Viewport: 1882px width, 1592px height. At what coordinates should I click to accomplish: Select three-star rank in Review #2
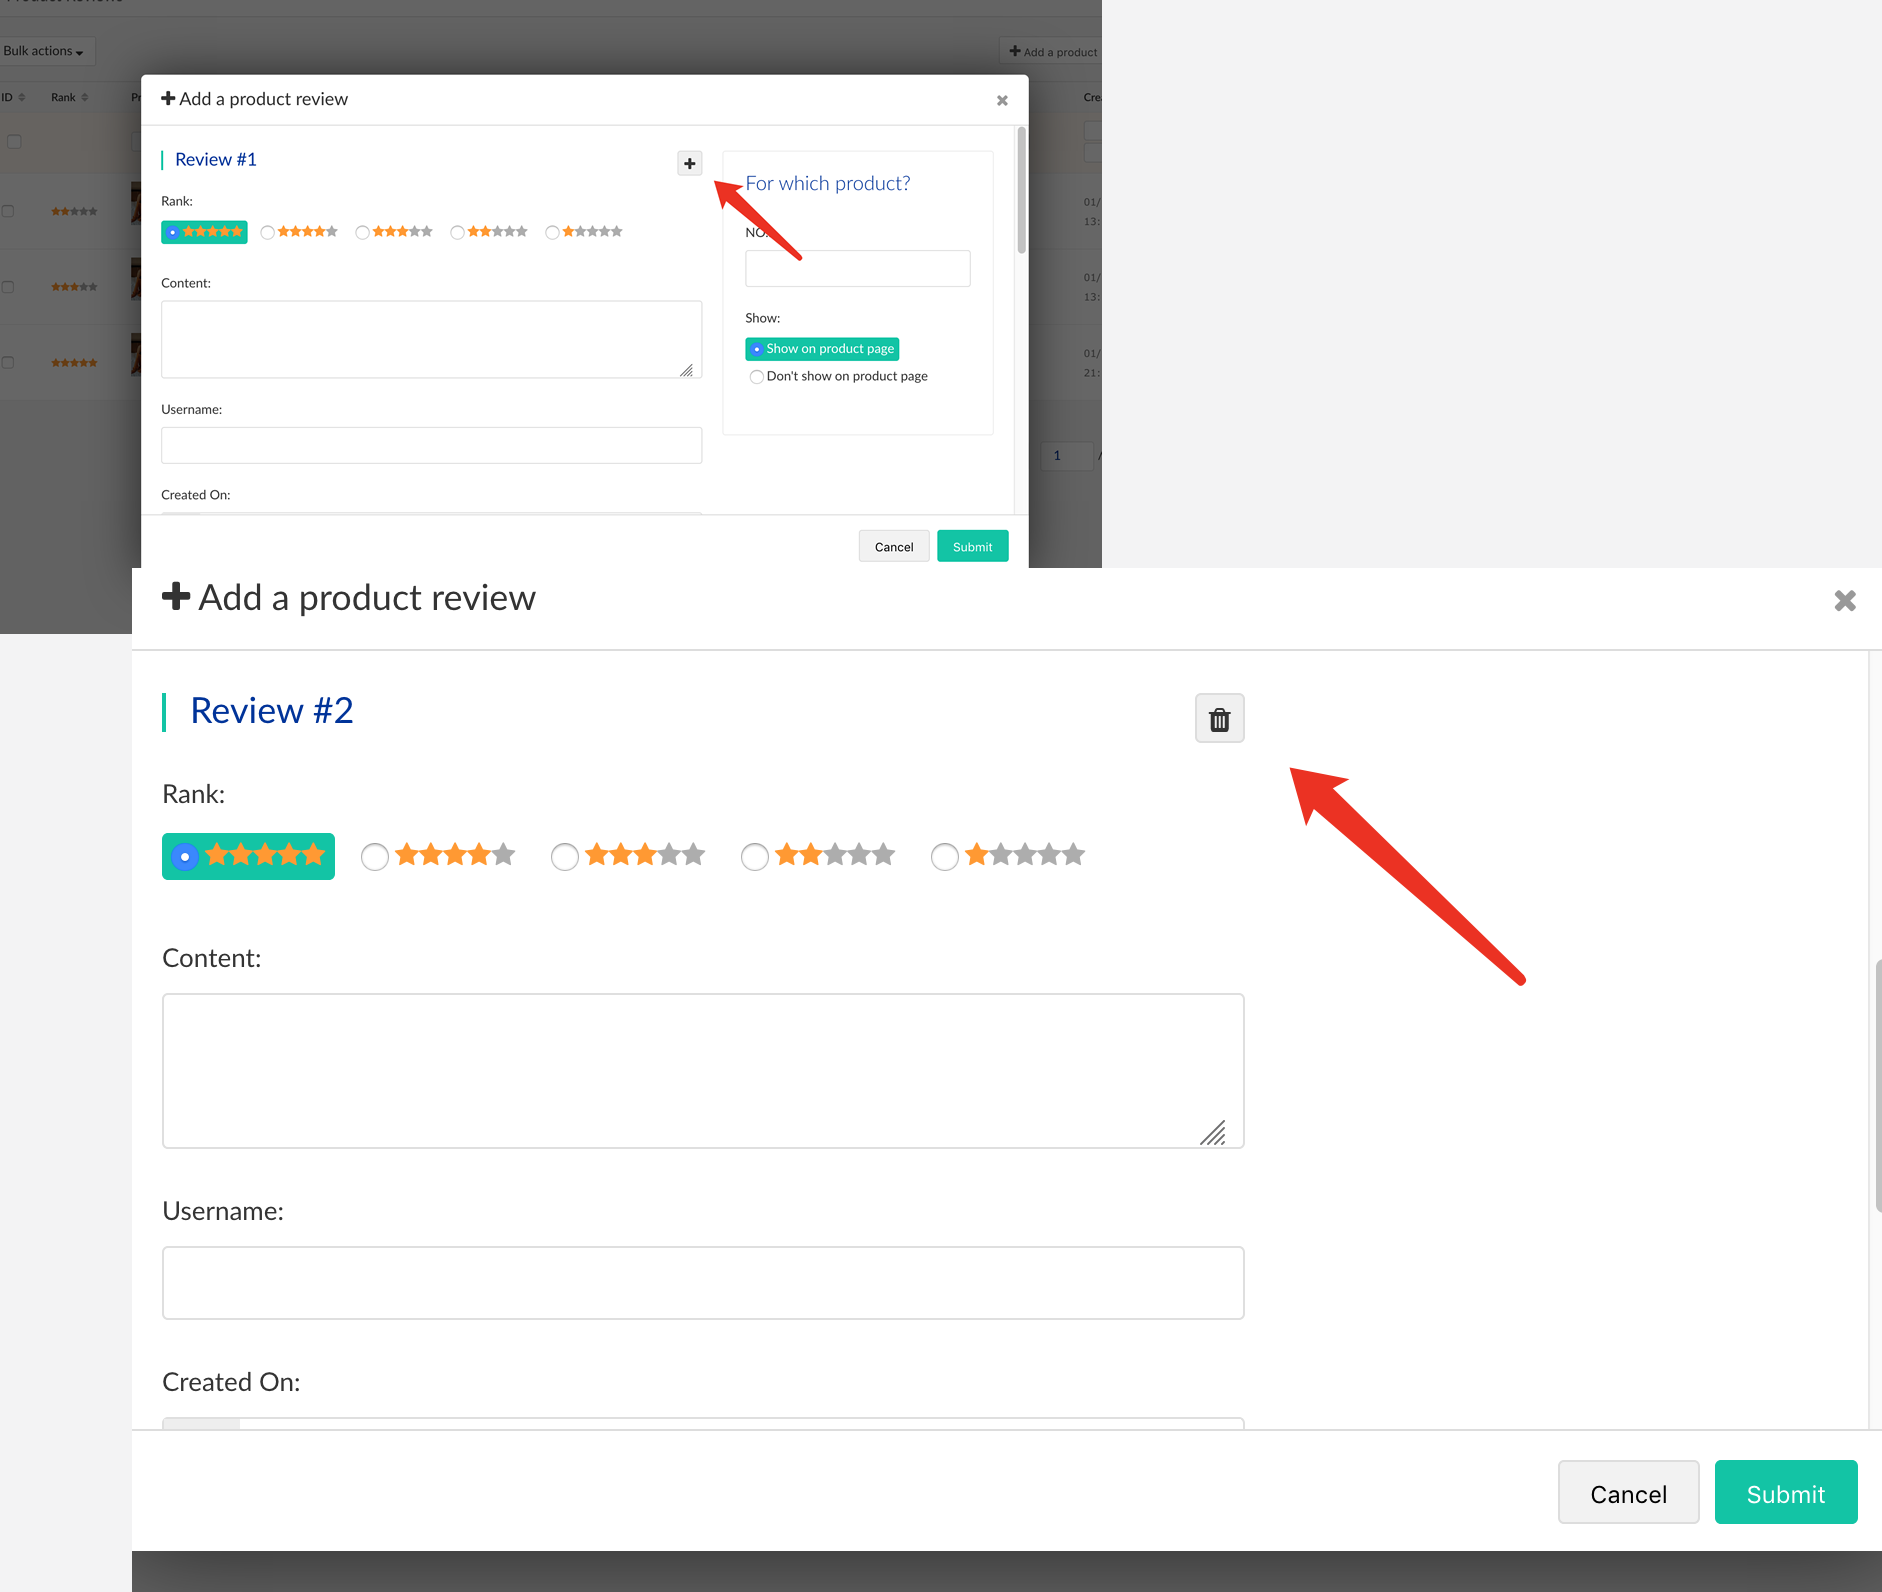[x=565, y=857]
